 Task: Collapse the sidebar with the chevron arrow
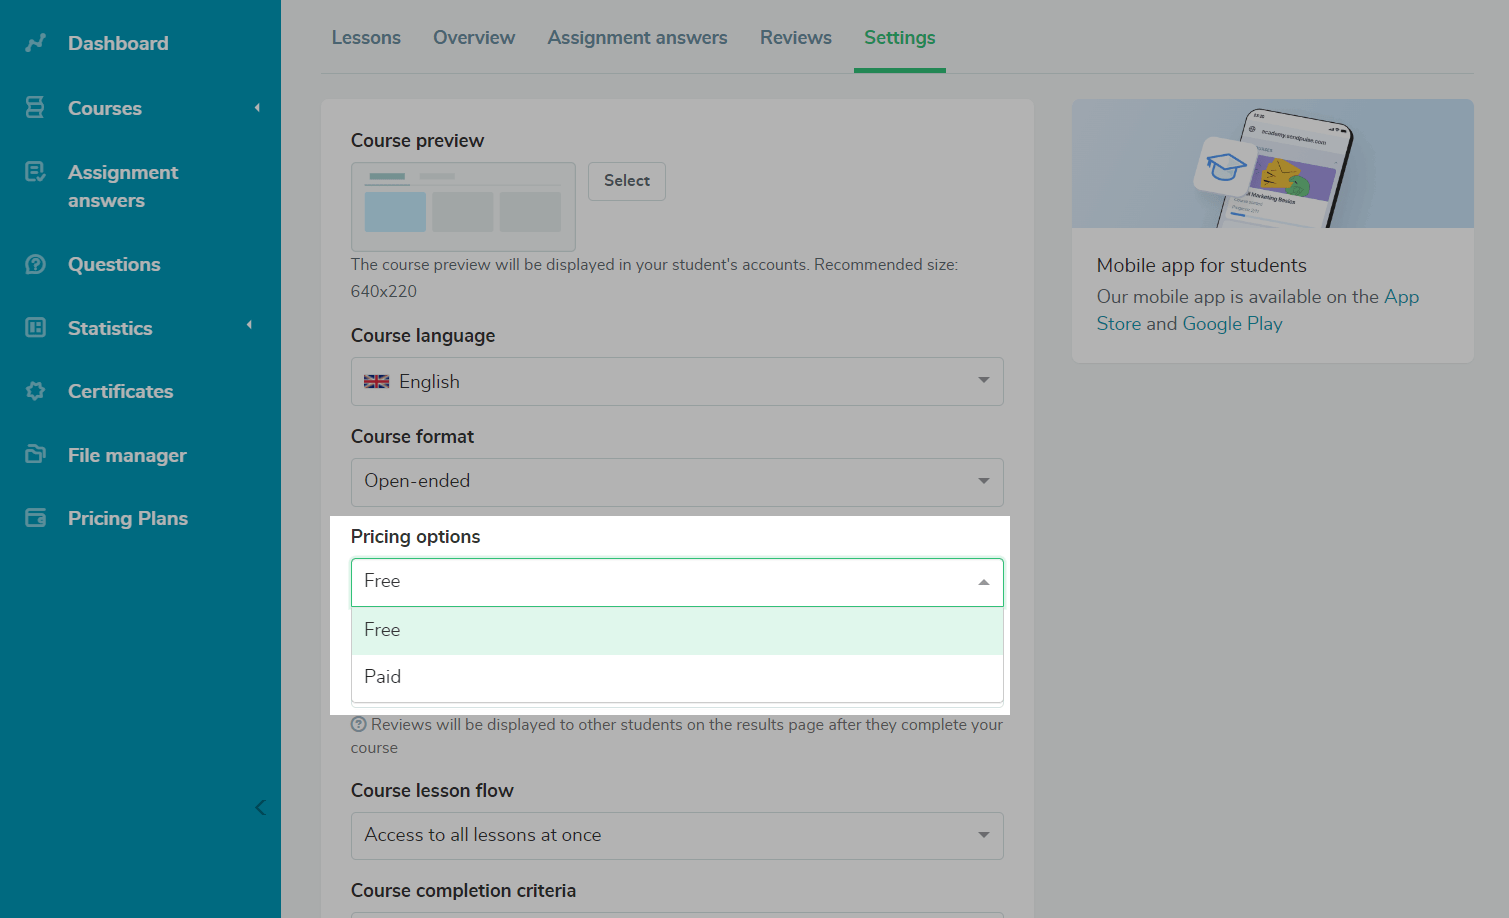click(260, 808)
